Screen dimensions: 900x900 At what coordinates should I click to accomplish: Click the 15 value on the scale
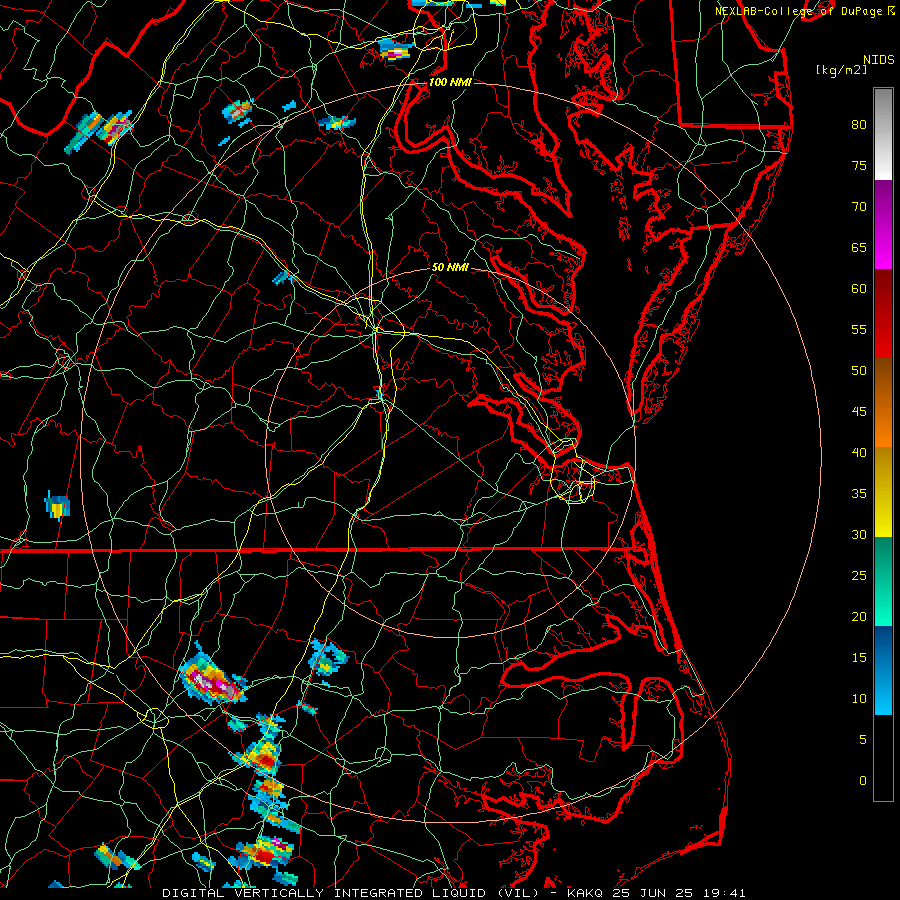(x=859, y=658)
